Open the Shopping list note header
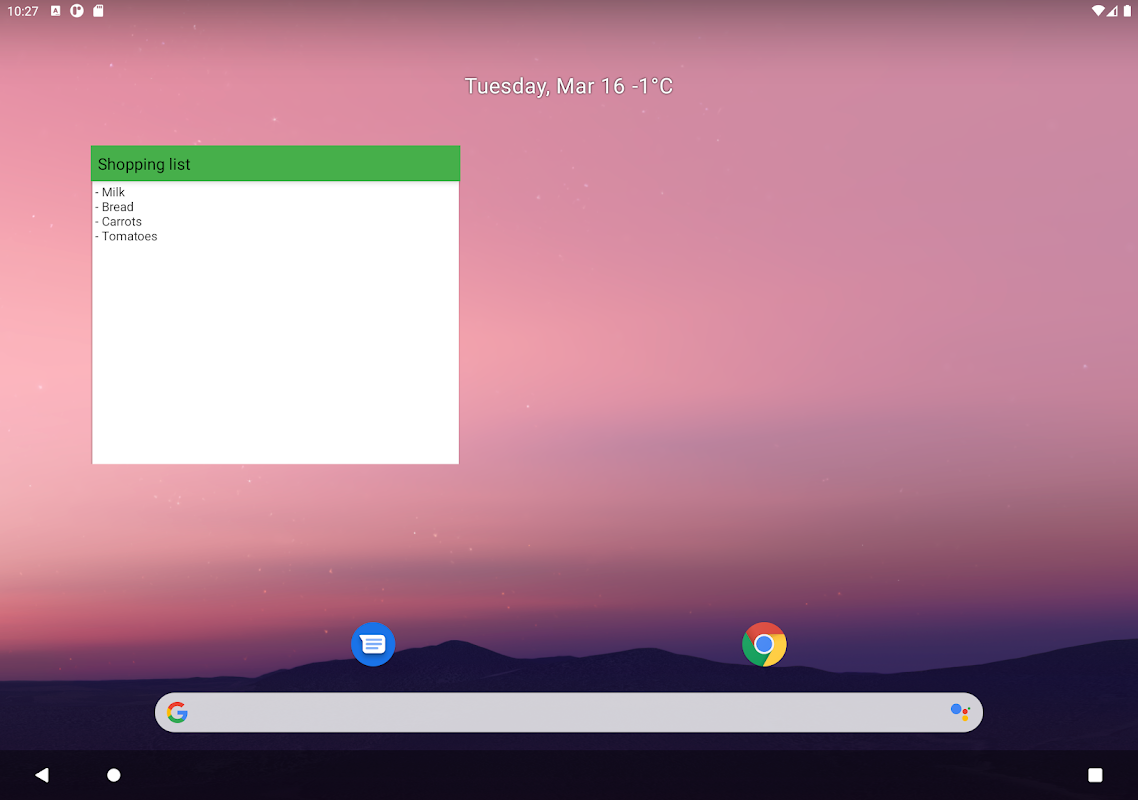 (x=275, y=163)
